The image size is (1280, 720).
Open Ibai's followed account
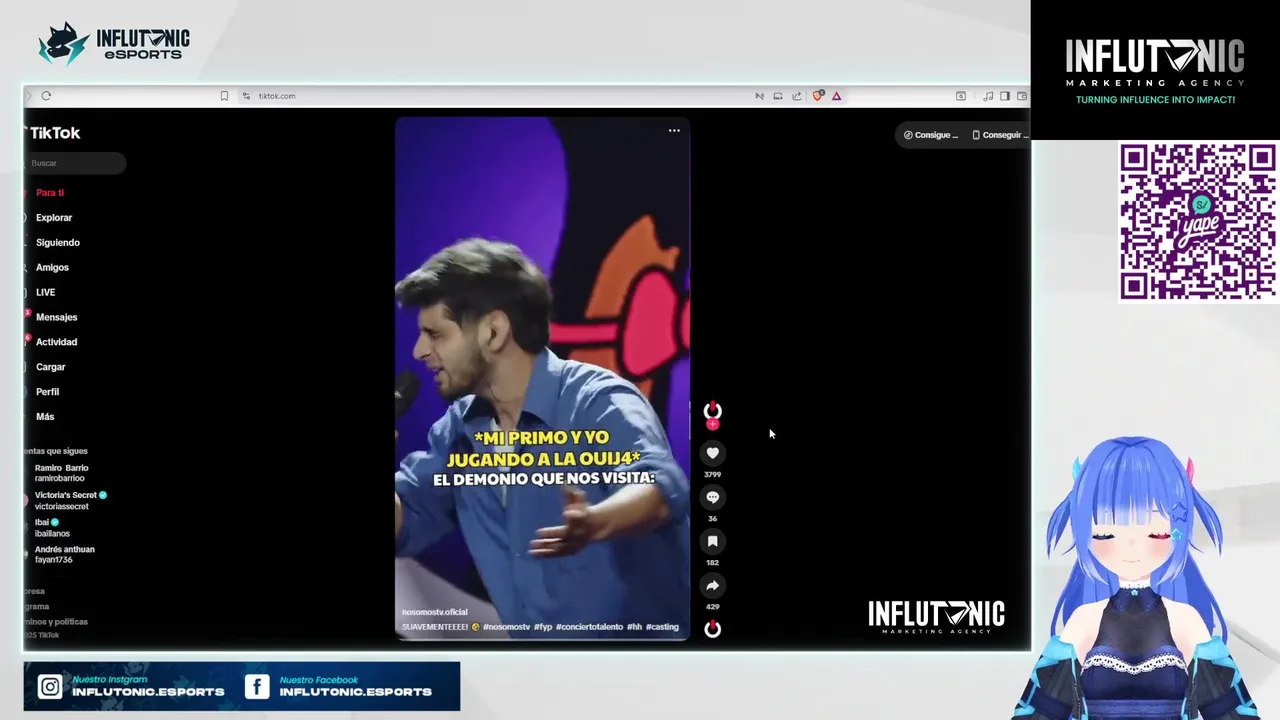(52, 527)
